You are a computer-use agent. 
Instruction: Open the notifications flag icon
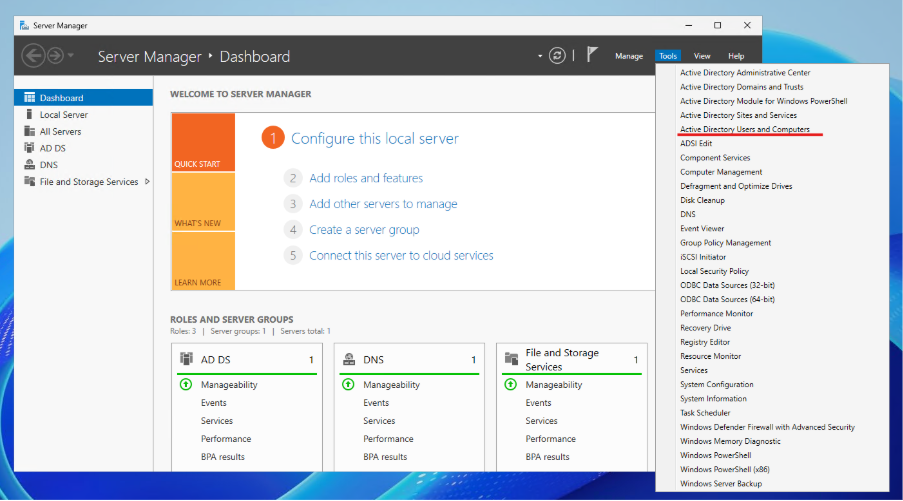tap(592, 56)
